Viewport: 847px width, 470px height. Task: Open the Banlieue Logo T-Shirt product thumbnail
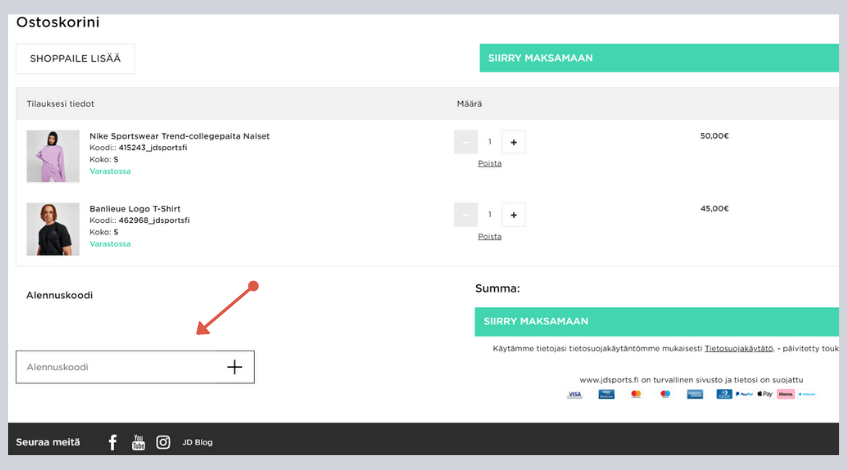click(x=53, y=229)
